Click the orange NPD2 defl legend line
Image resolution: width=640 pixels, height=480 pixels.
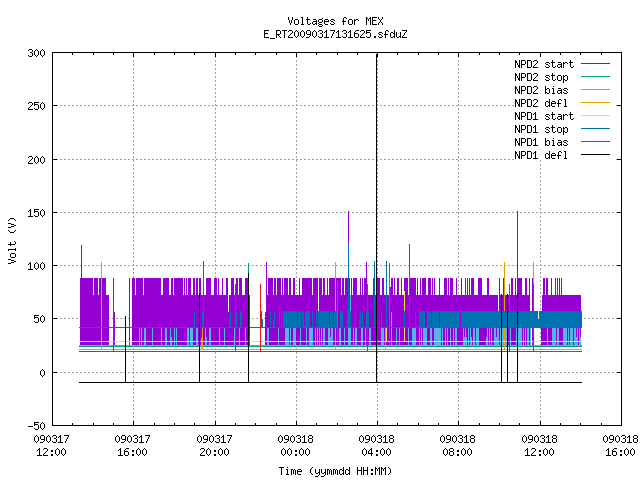tap(596, 102)
